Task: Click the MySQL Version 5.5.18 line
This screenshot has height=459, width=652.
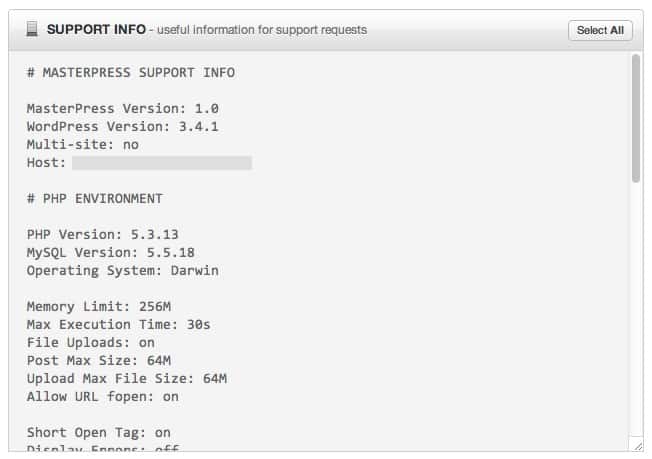Action: click(111, 252)
